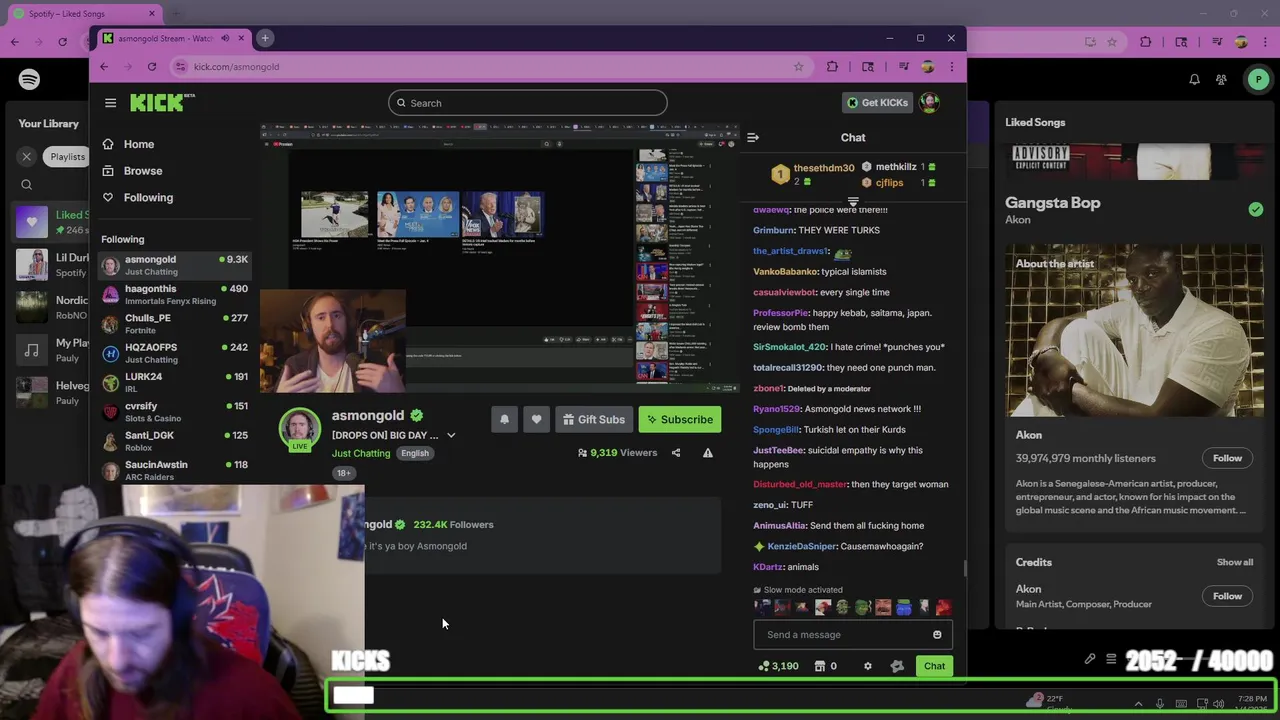This screenshot has width=1280, height=720.
Task: Open cvrsify channel in Following list
Action: click(x=174, y=412)
